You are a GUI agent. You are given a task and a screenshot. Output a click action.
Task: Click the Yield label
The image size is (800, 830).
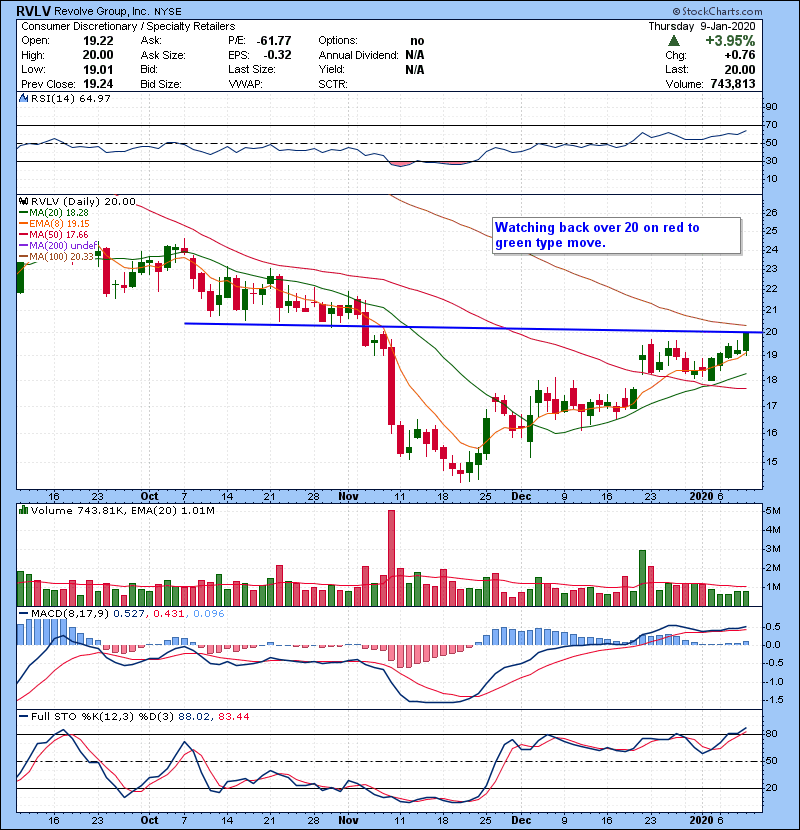coord(331,69)
